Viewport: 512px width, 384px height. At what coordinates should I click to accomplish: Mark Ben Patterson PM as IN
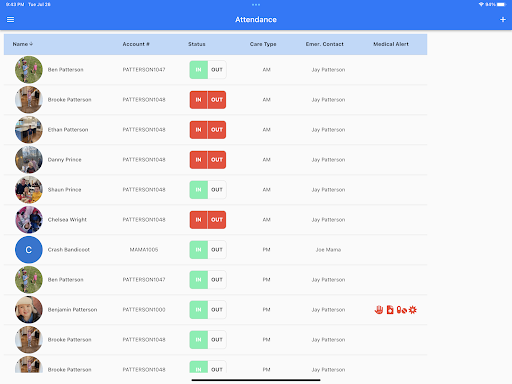pos(199,280)
